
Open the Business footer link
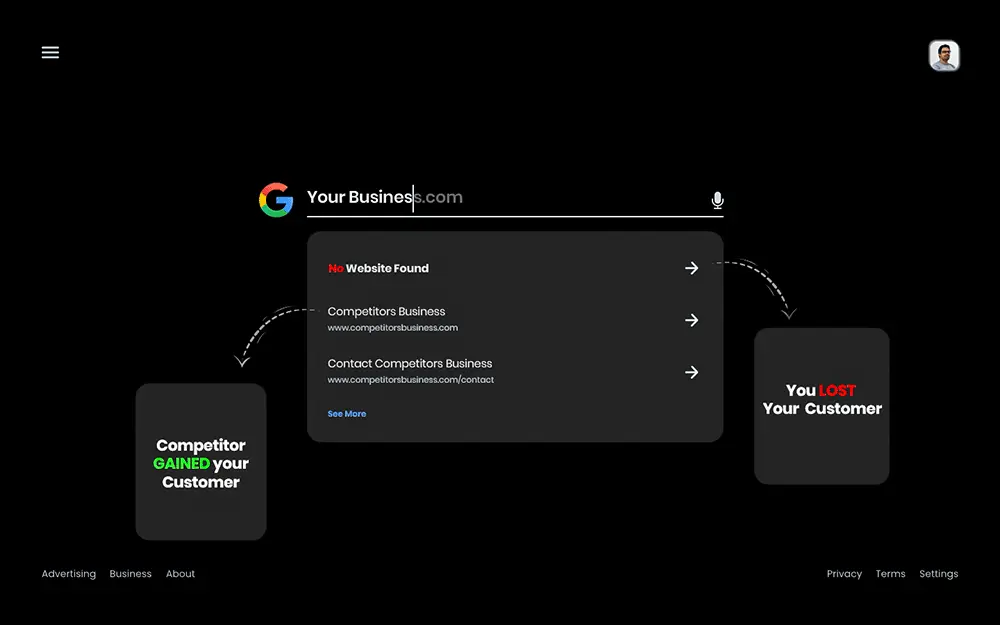coord(130,574)
